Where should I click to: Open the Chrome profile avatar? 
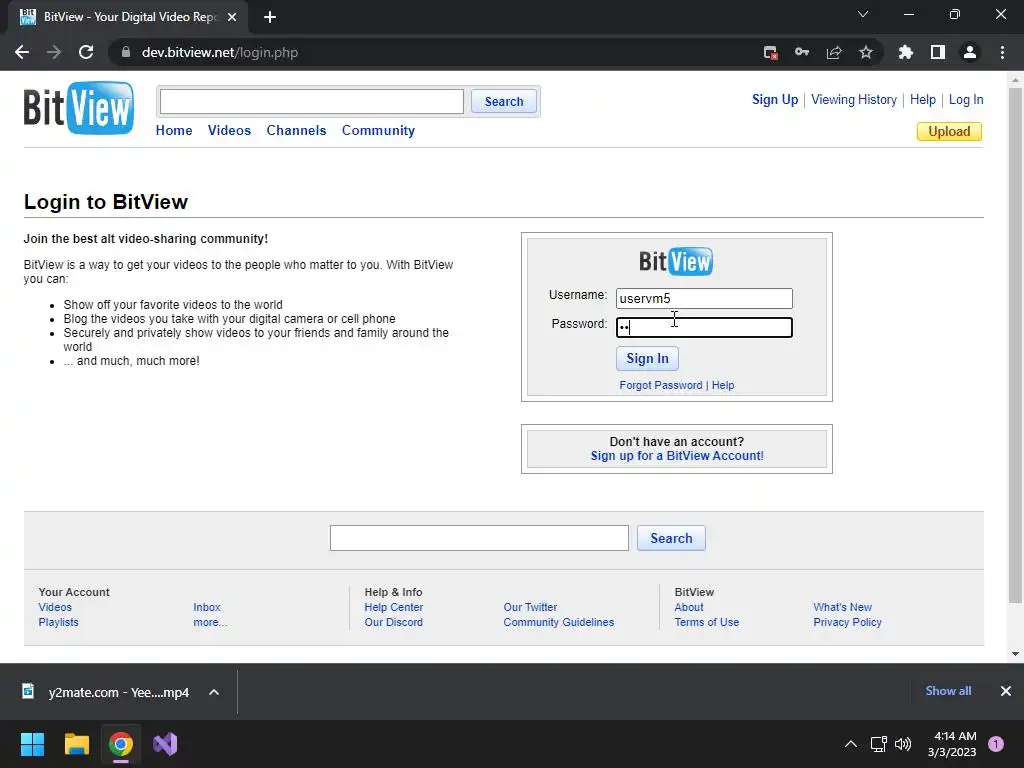point(970,52)
